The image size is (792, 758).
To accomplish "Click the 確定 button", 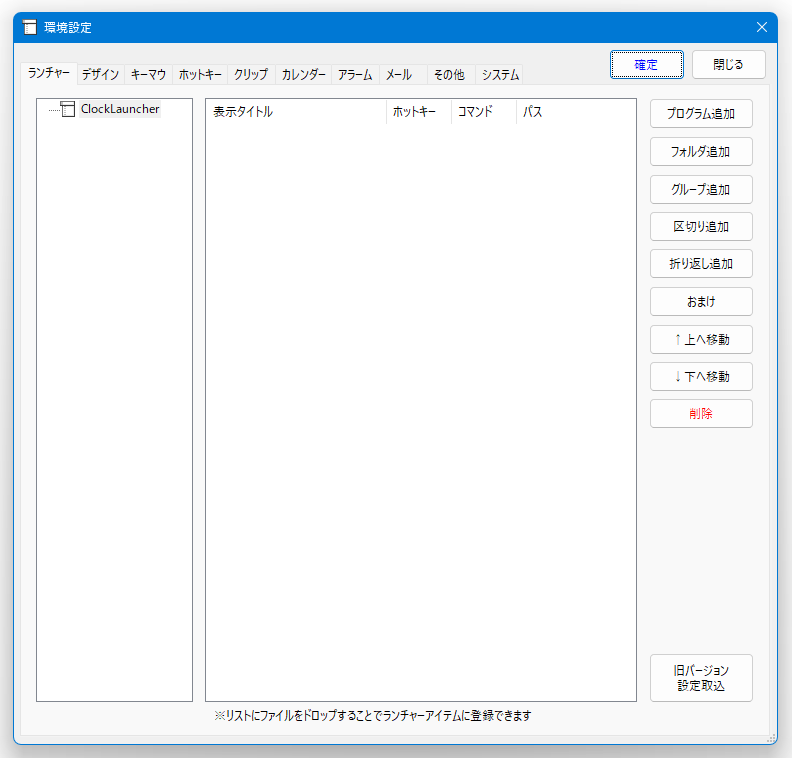I will point(647,65).
